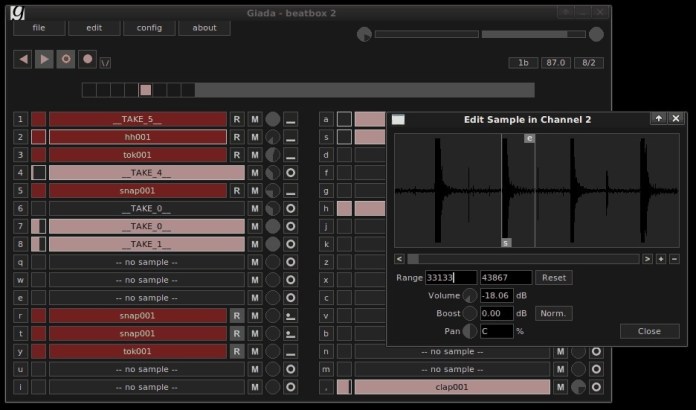696x410 pixels.
Task: Click volume knob of channel 3 tok001
Action: (273, 155)
